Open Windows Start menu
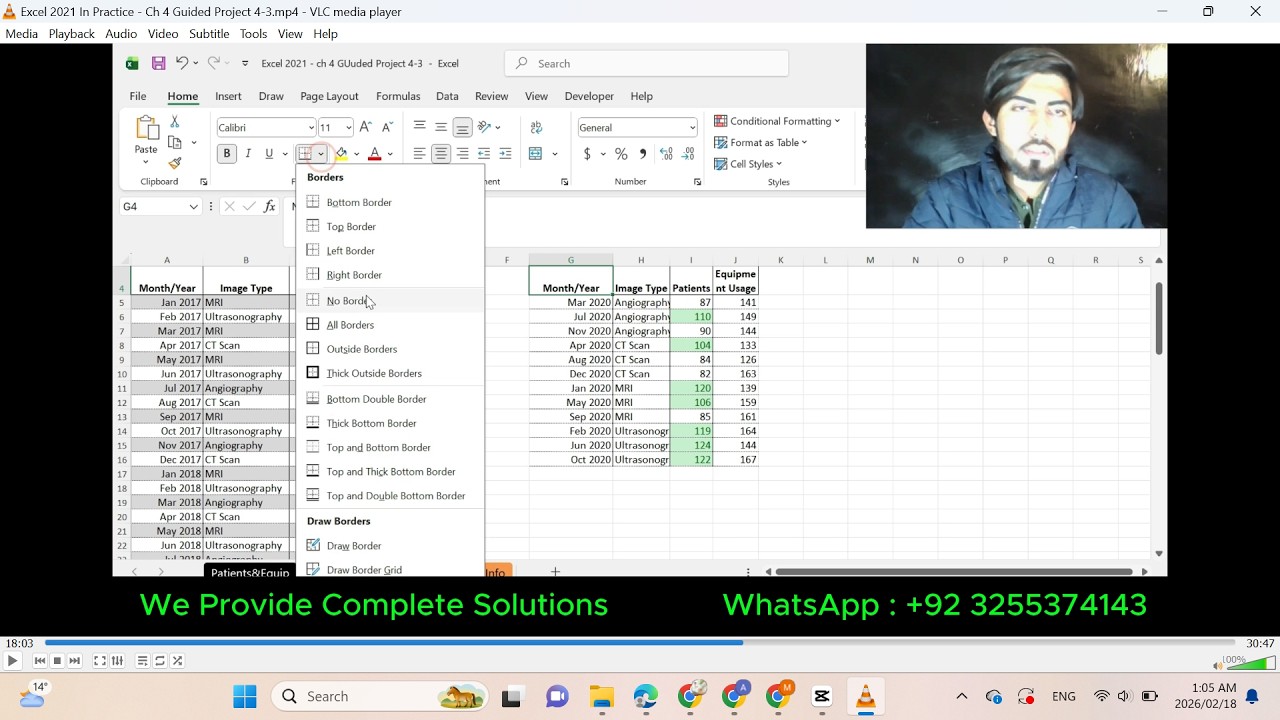The height and width of the screenshot is (720, 1280). pos(245,697)
